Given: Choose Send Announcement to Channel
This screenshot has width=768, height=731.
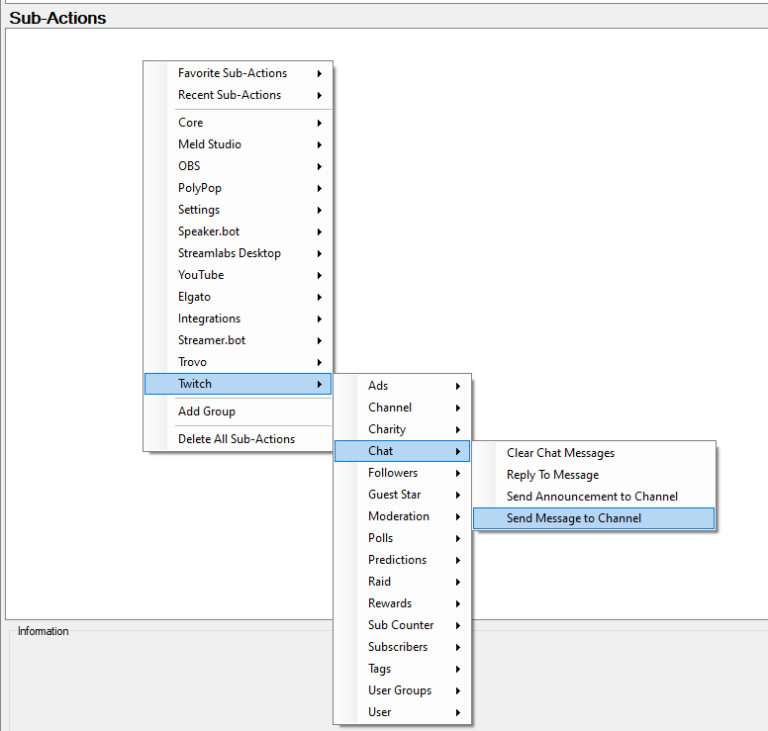Looking at the screenshot, I should [592, 496].
